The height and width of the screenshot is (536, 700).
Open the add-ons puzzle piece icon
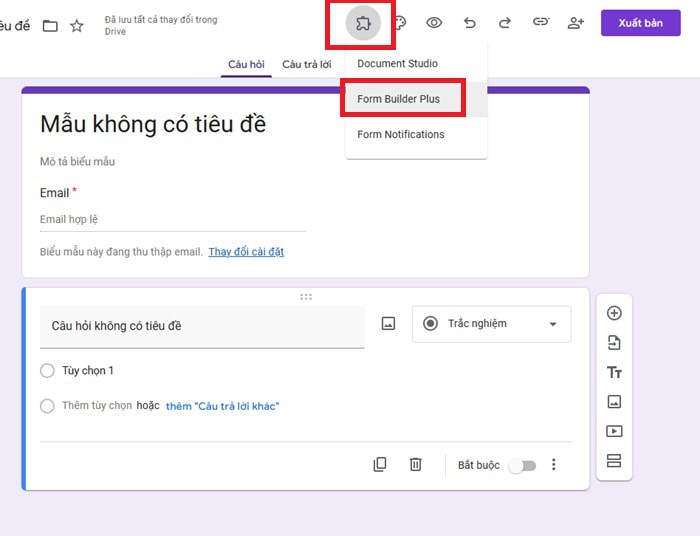point(362,23)
